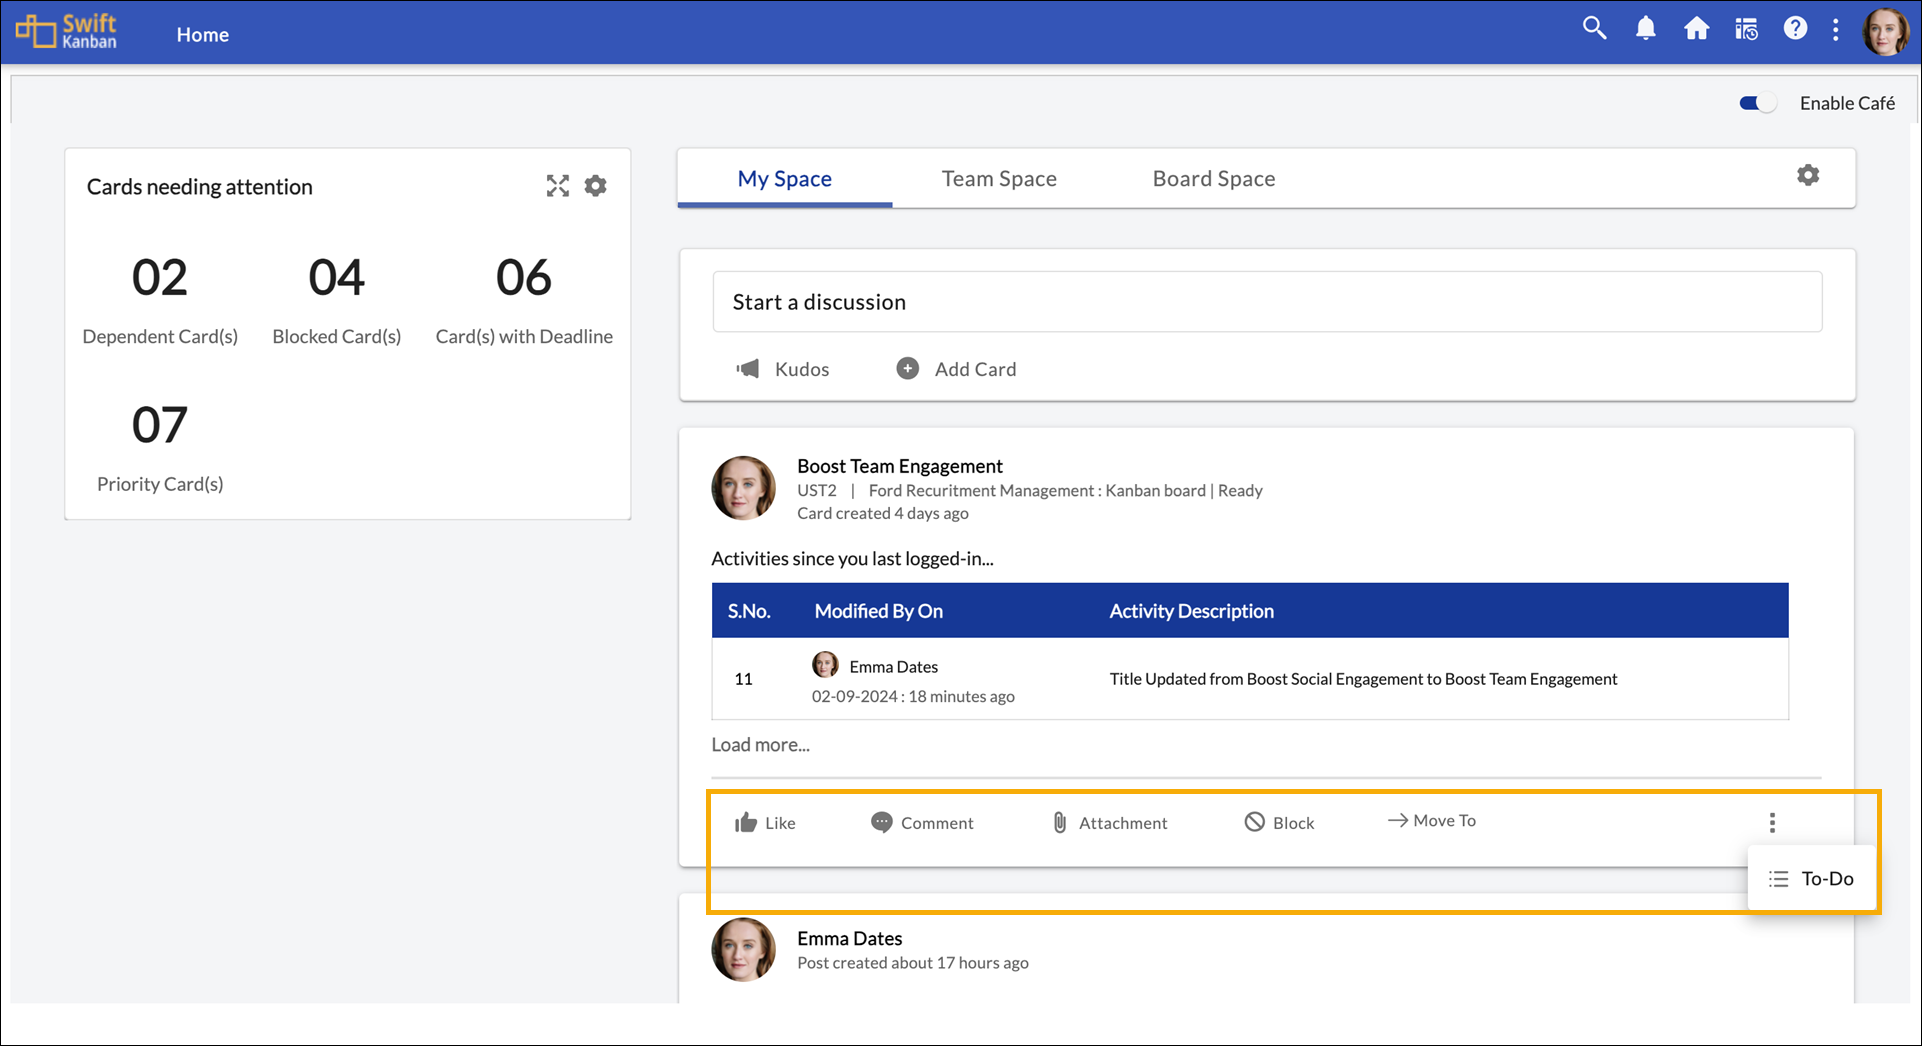This screenshot has width=1922, height=1046.
Task: Open search with the magnifier icon
Action: point(1594,29)
